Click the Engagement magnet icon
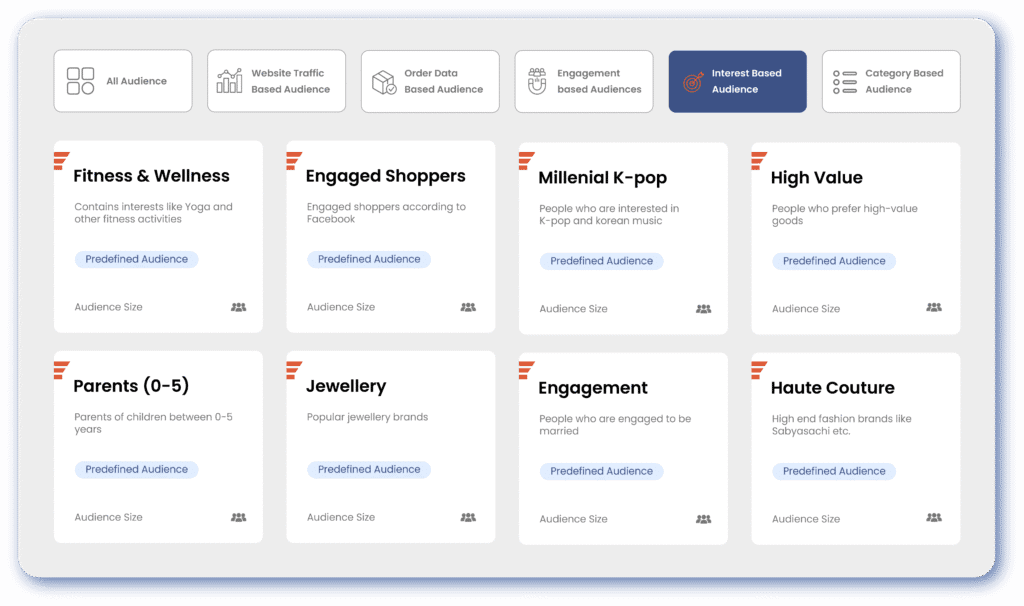The height and width of the screenshot is (606, 1024). [x=537, y=81]
